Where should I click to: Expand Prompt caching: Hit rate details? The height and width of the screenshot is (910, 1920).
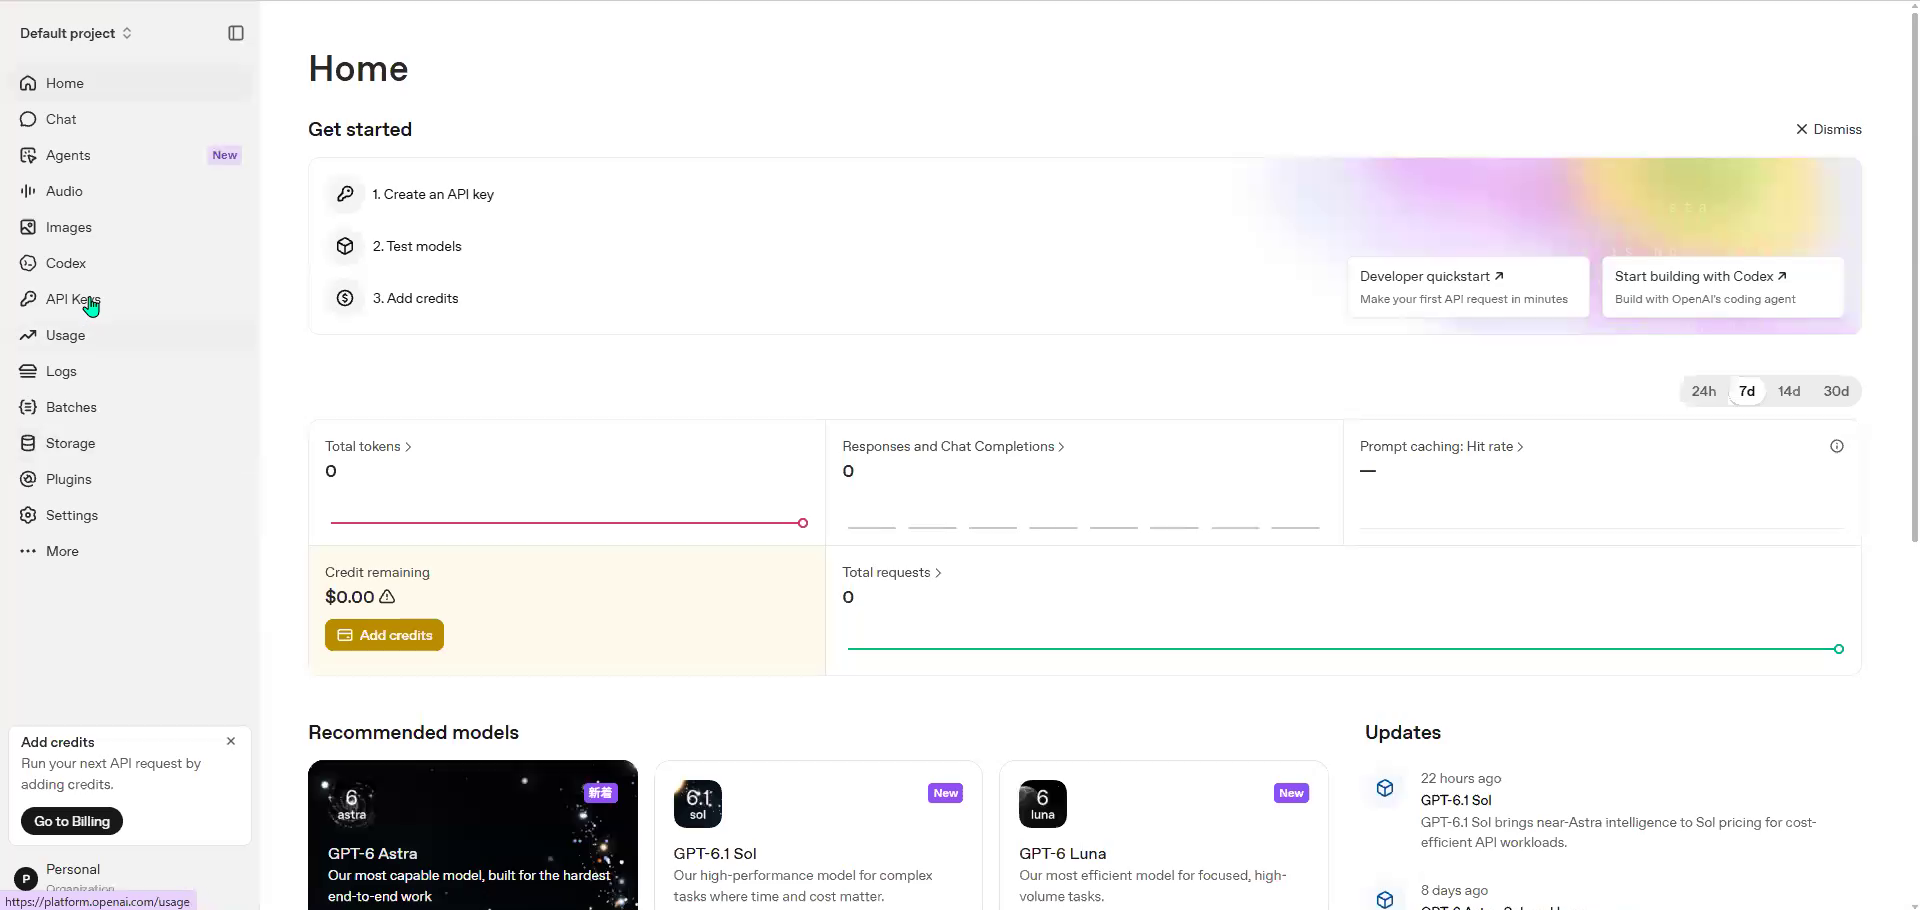(x=1441, y=446)
